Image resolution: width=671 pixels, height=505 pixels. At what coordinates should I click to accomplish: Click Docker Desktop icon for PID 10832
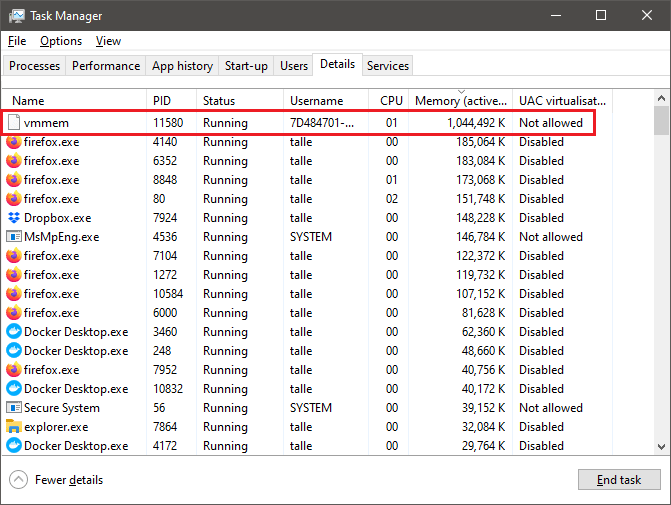coord(14,389)
